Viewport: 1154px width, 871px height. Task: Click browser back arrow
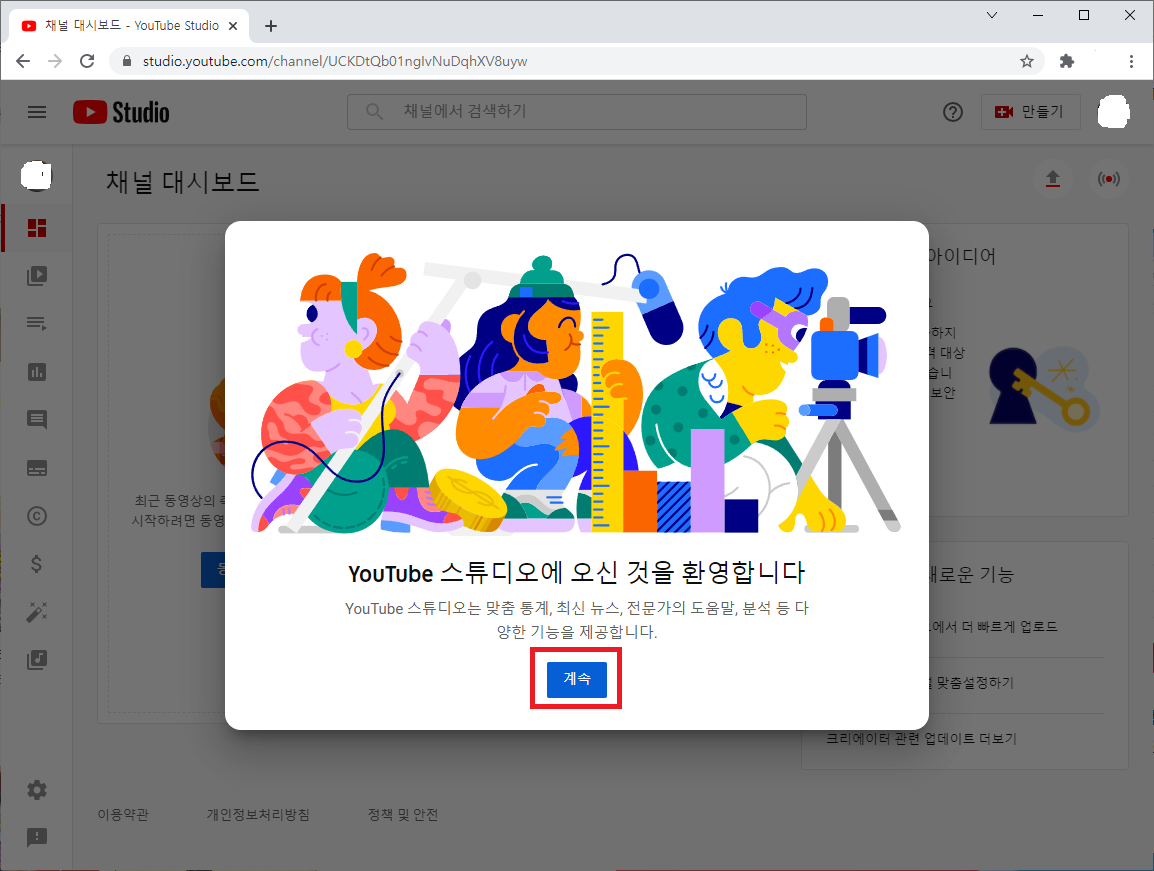point(23,61)
